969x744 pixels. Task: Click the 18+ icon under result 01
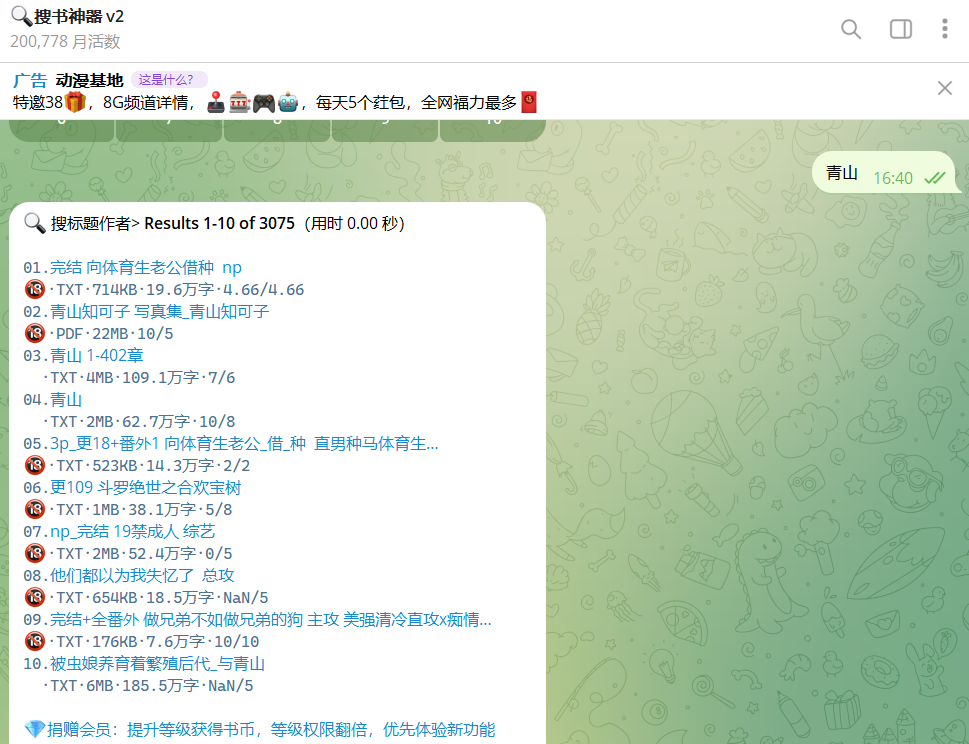[x=35, y=289]
